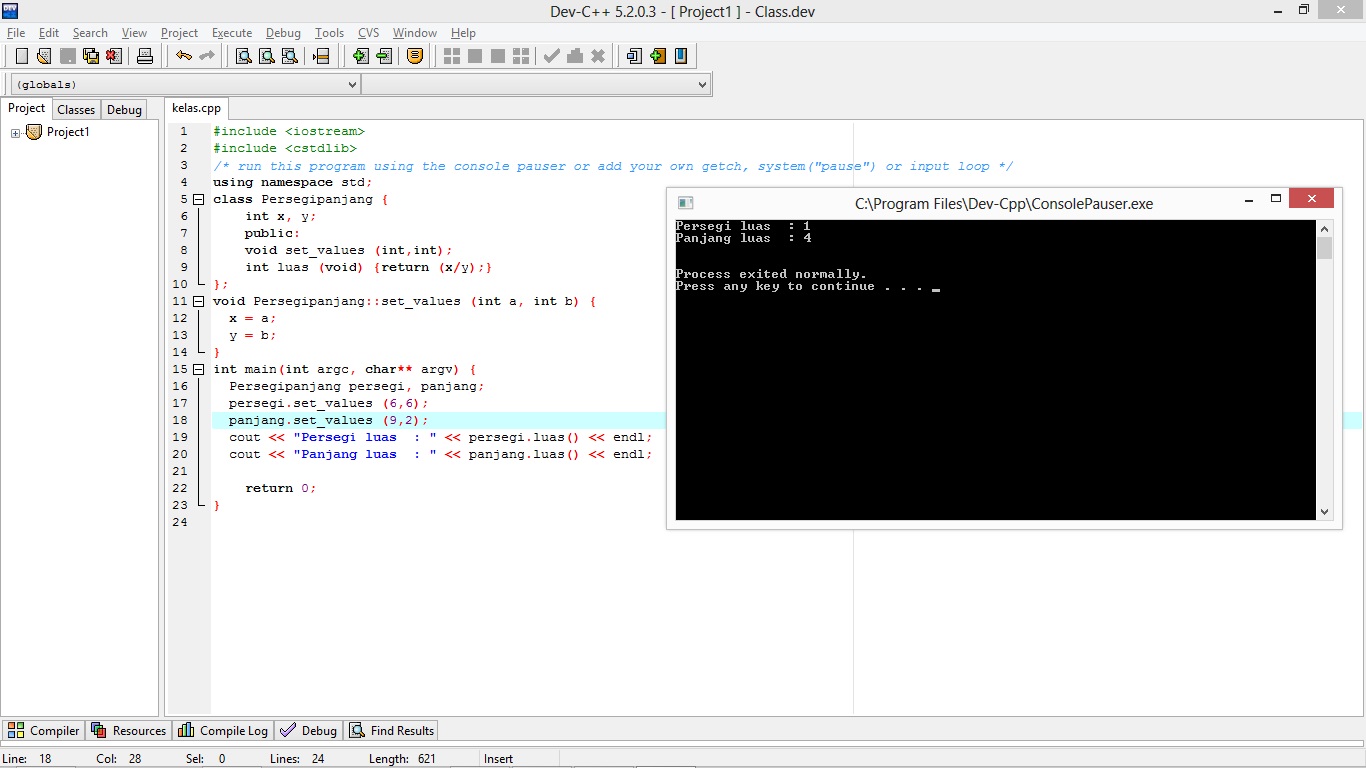Open the bottom Debug tab
The width and height of the screenshot is (1366, 768).
click(309, 731)
